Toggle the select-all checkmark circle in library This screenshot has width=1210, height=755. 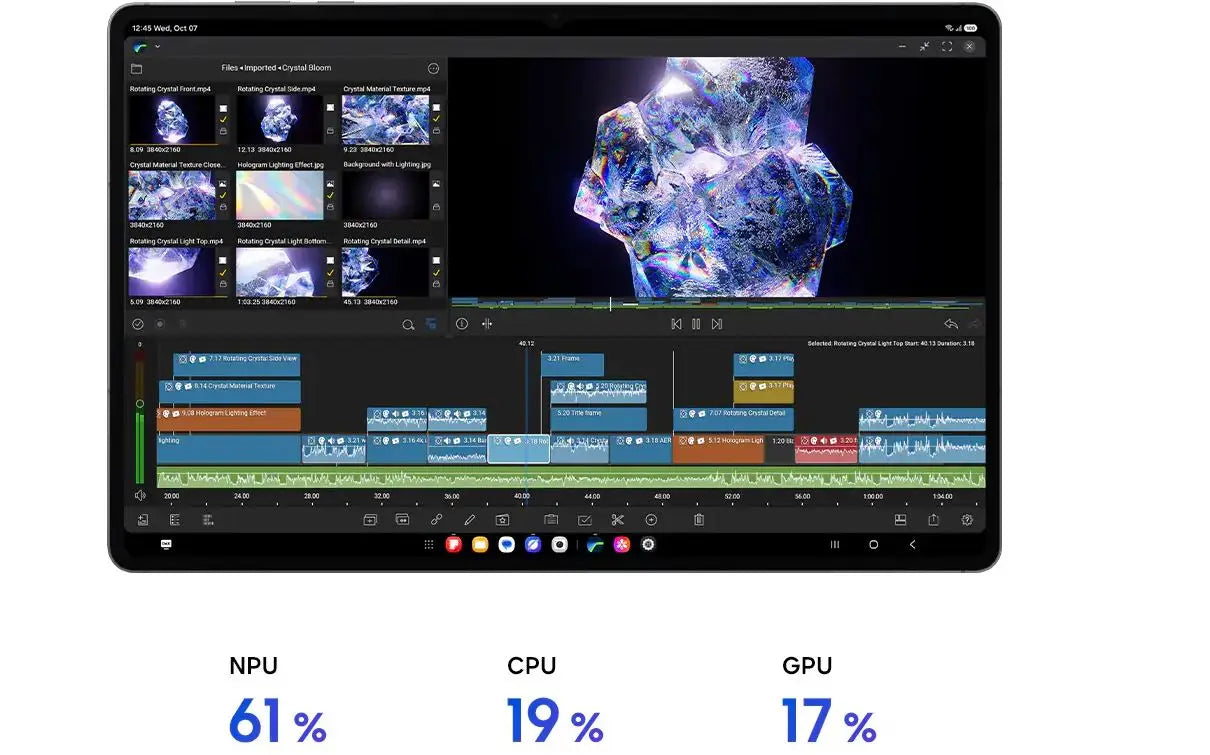point(138,324)
